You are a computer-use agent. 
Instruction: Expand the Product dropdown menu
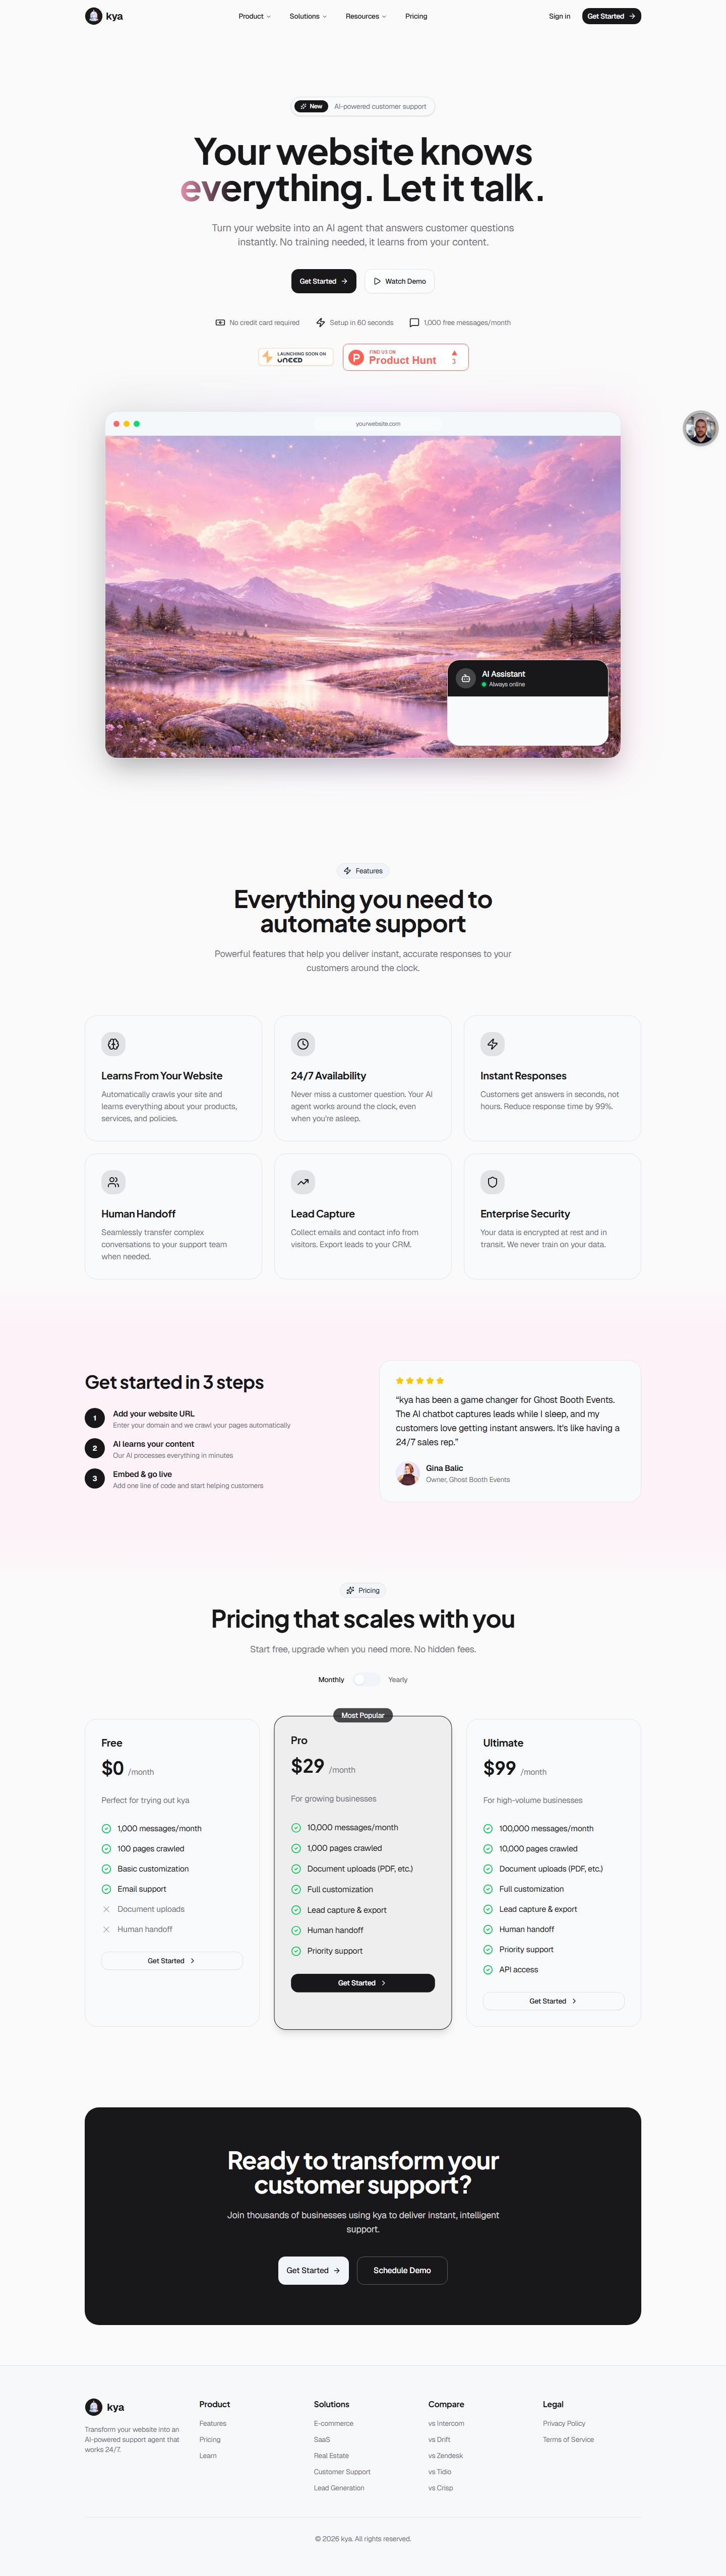click(254, 16)
